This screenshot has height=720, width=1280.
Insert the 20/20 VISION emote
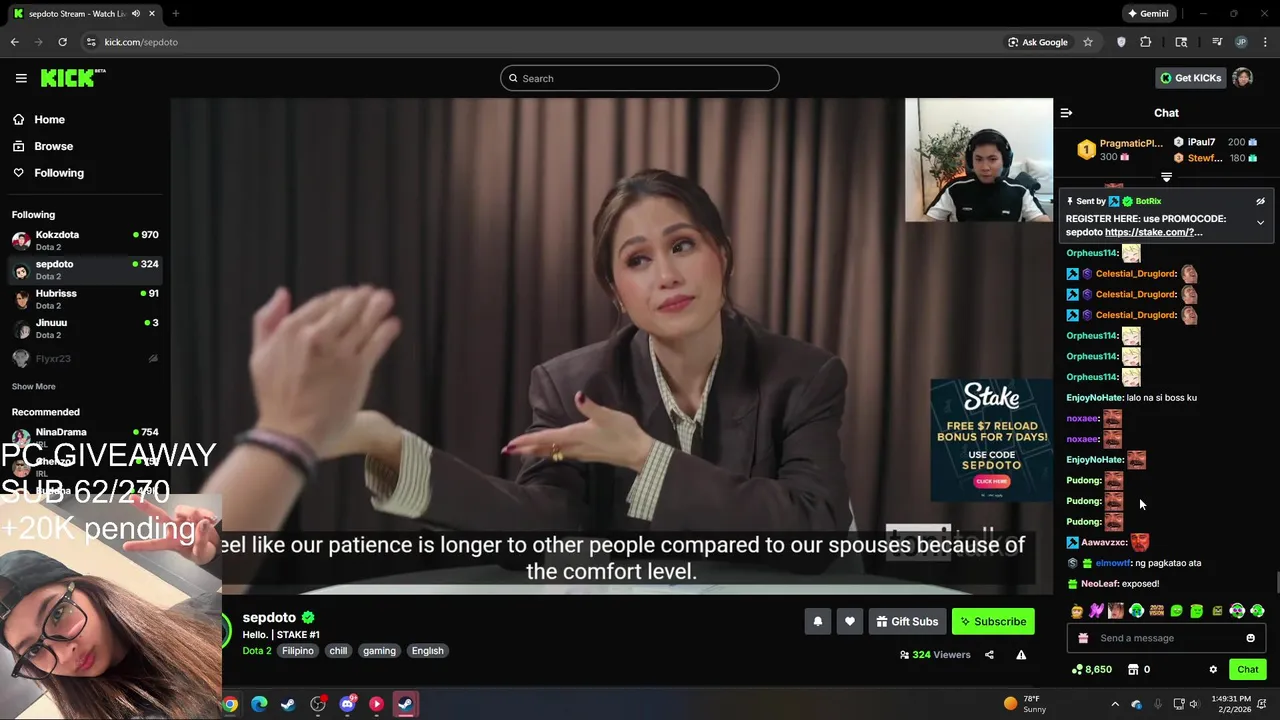tap(1157, 611)
